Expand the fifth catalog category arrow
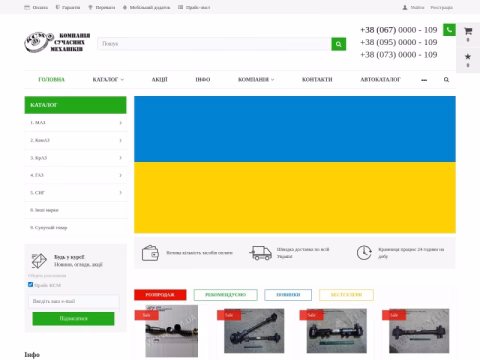The height and width of the screenshot is (360, 480). pos(121,193)
